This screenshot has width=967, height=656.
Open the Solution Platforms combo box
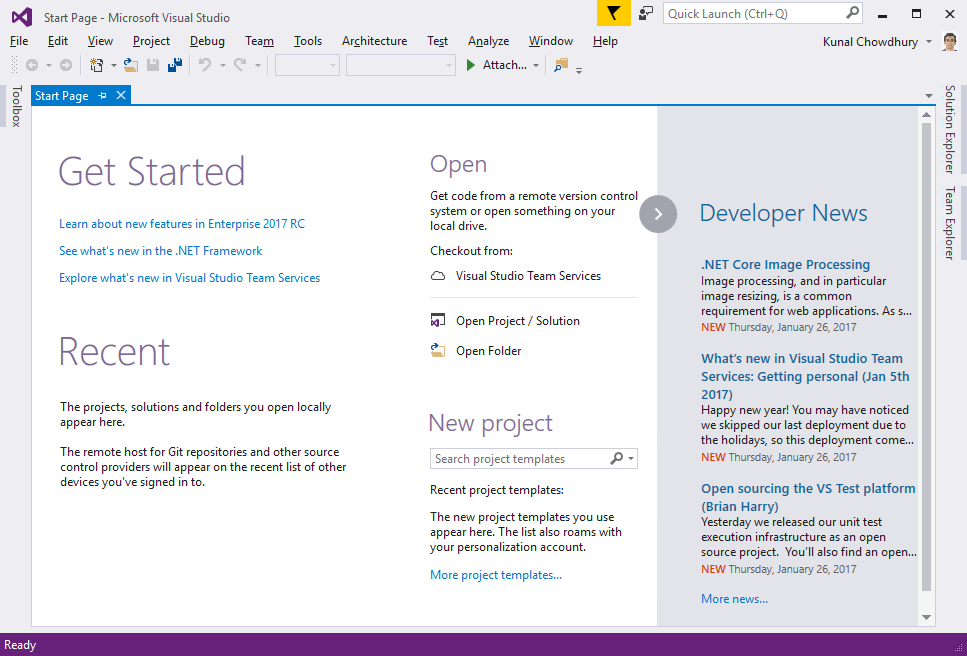coord(401,65)
